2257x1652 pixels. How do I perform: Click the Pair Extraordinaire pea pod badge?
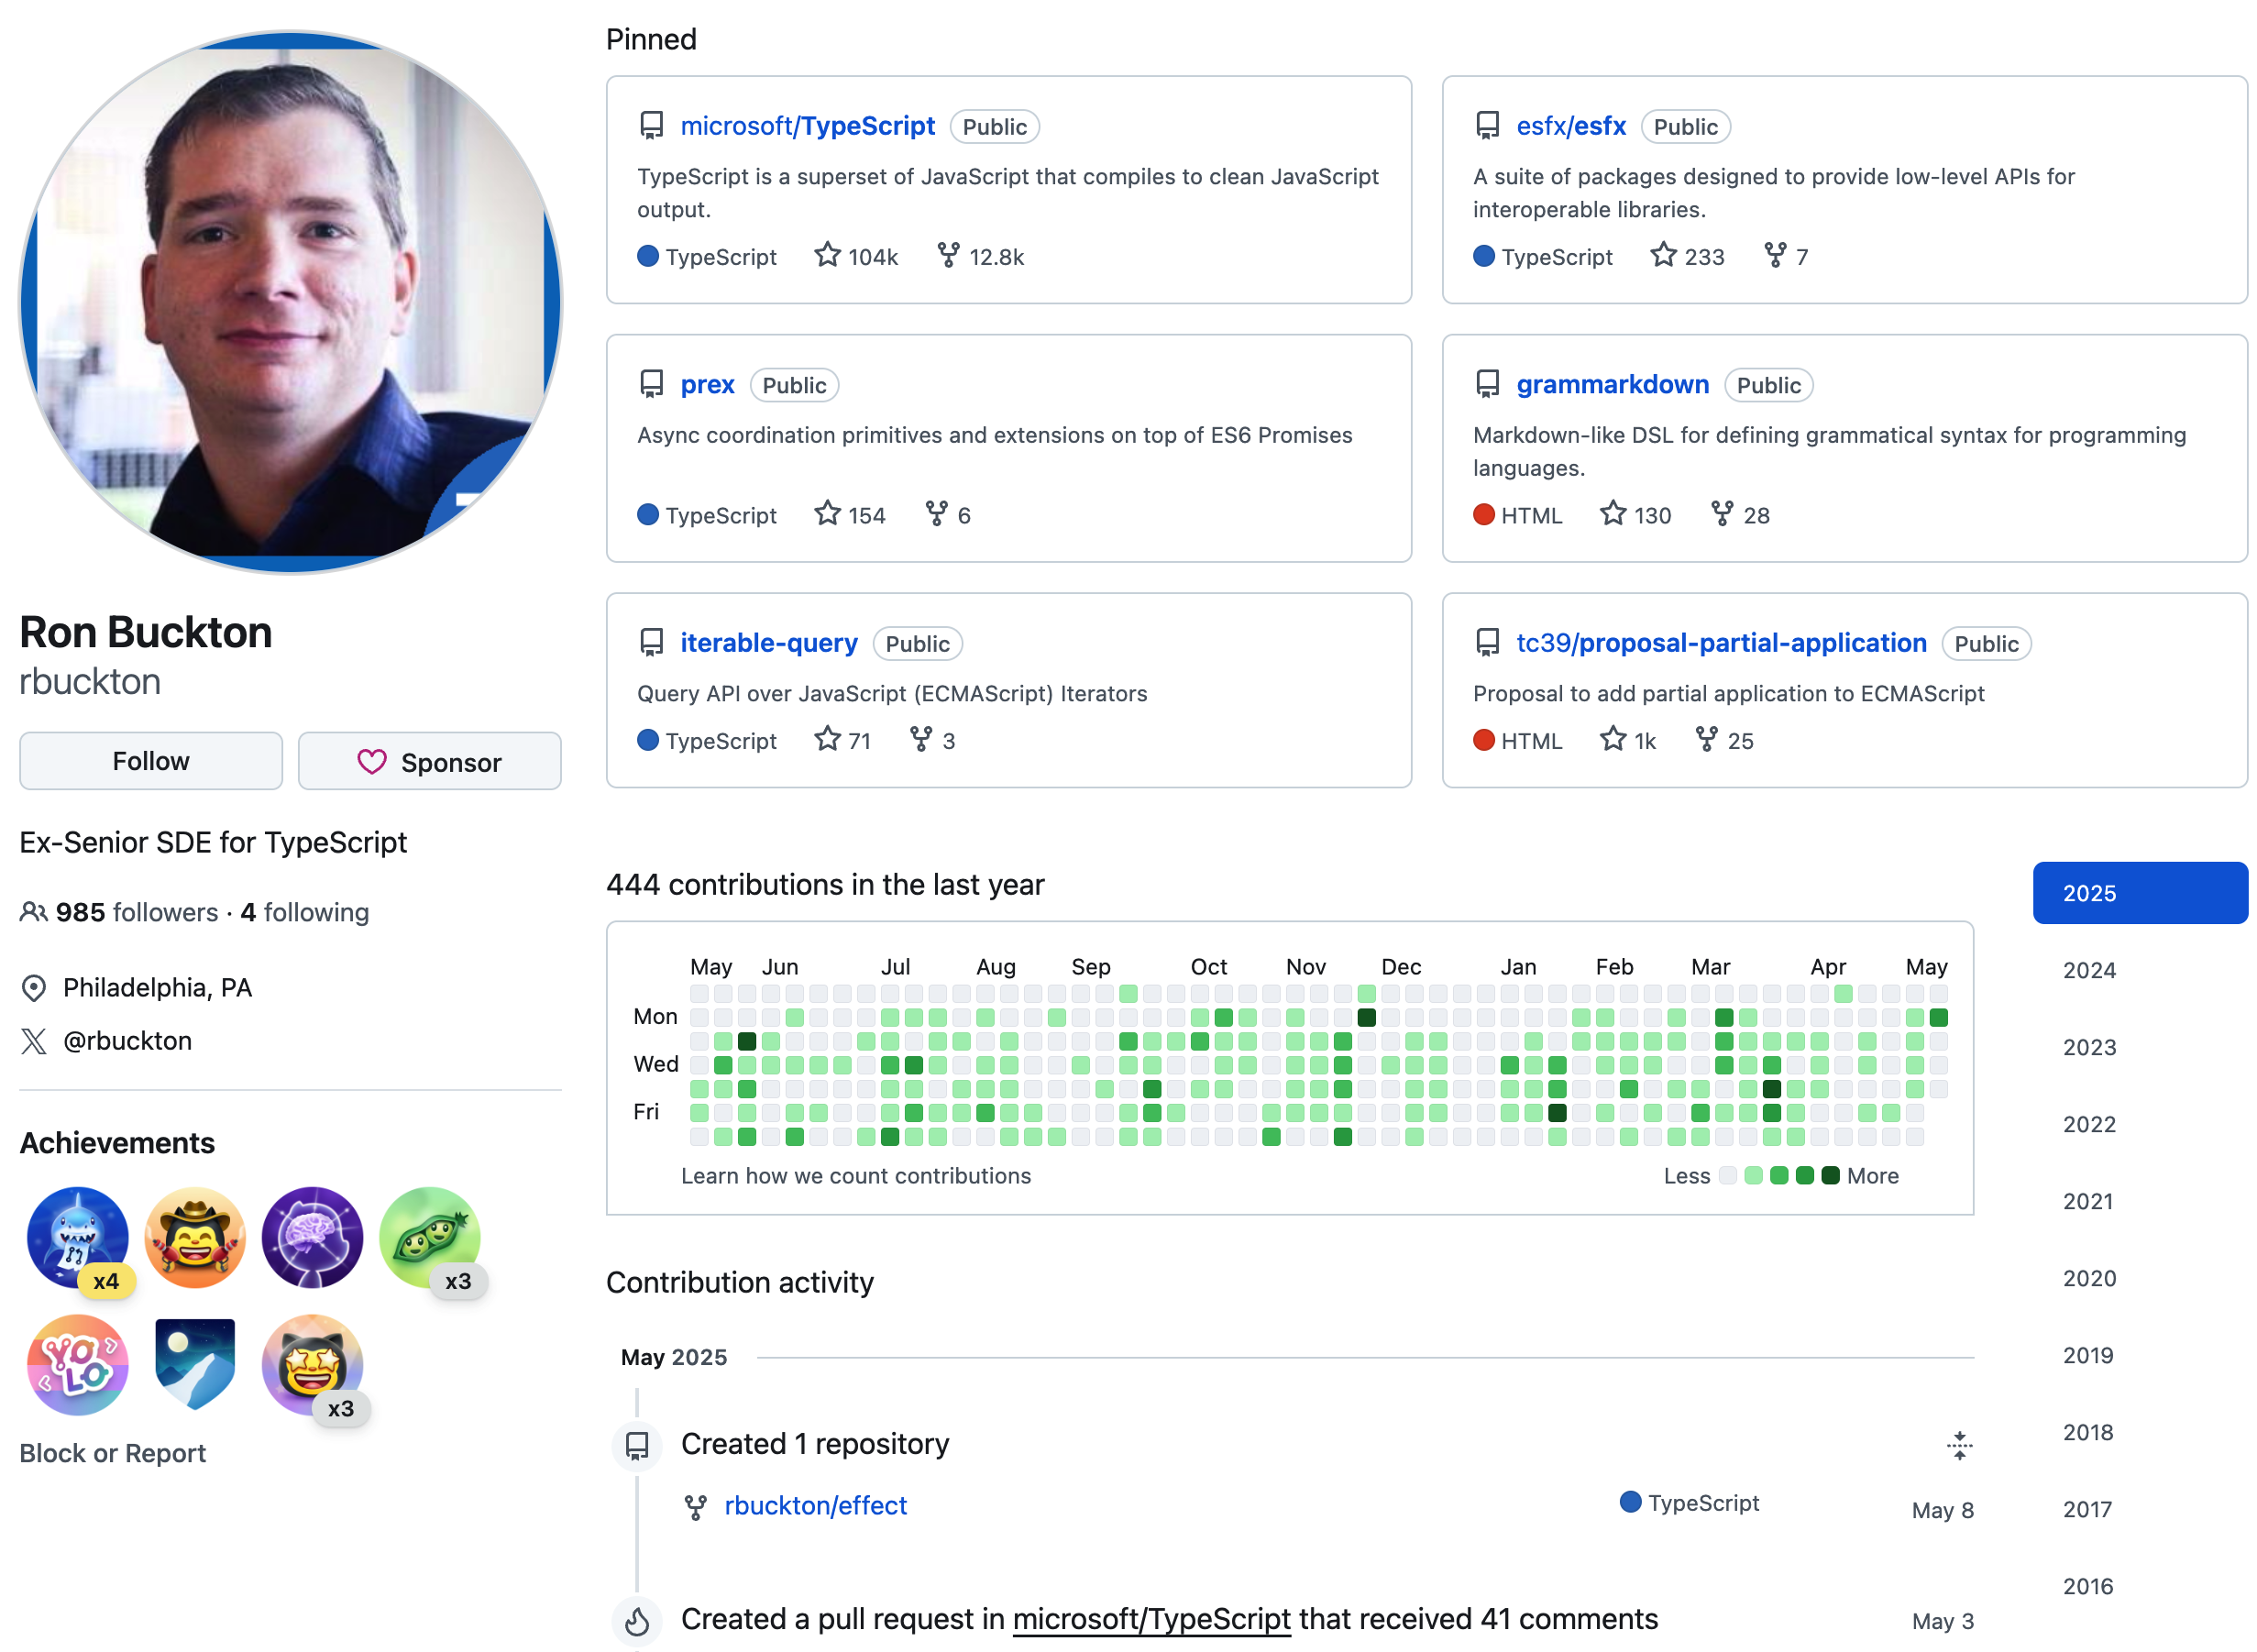pyautogui.click(x=430, y=1237)
